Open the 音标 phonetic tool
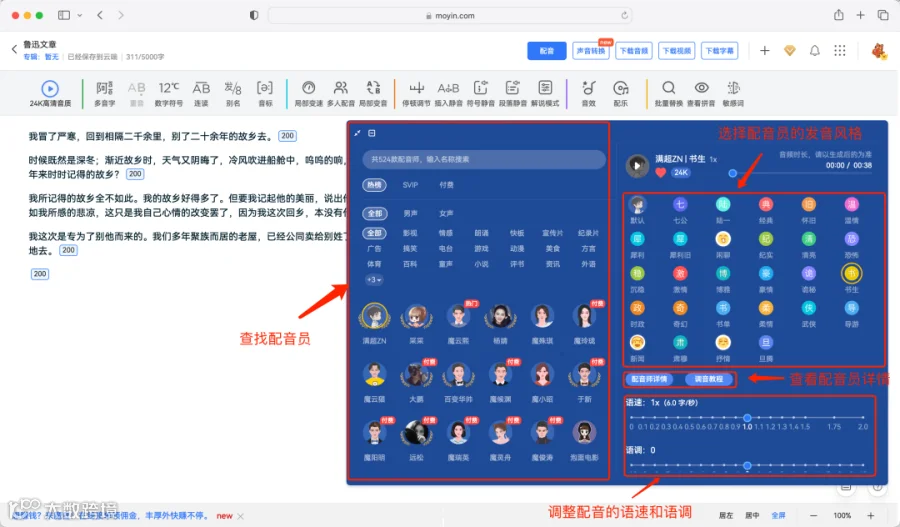Image resolution: width=900 pixels, height=527 pixels. click(x=265, y=93)
